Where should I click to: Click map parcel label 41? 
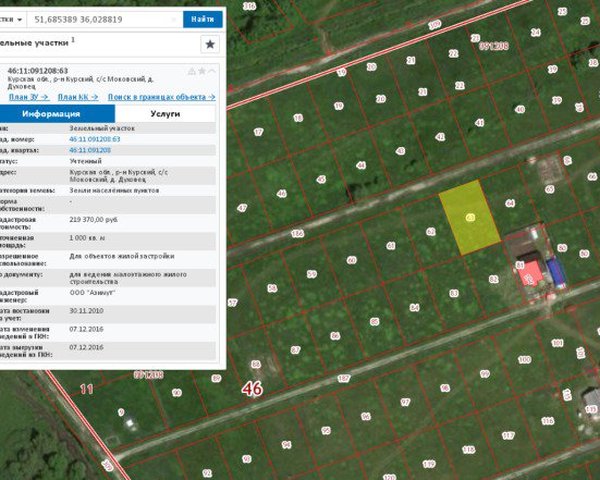[x=479, y=123]
